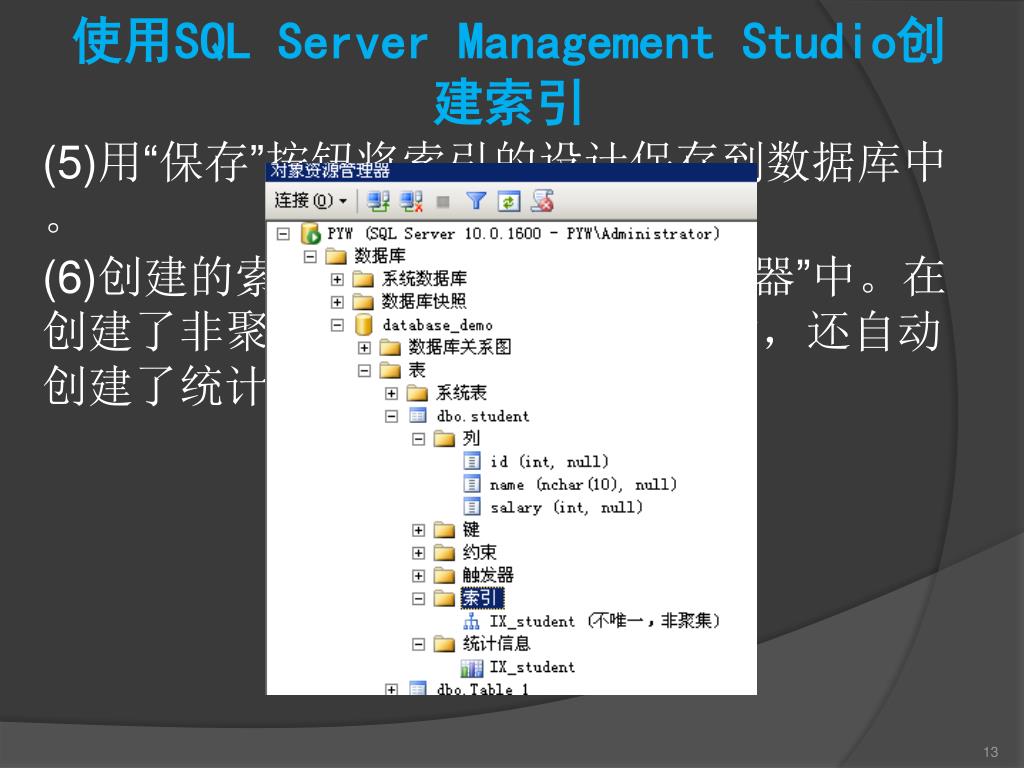Click the 表 folder icon
The width and height of the screenshot is (1024, 768).
point(390,370)
